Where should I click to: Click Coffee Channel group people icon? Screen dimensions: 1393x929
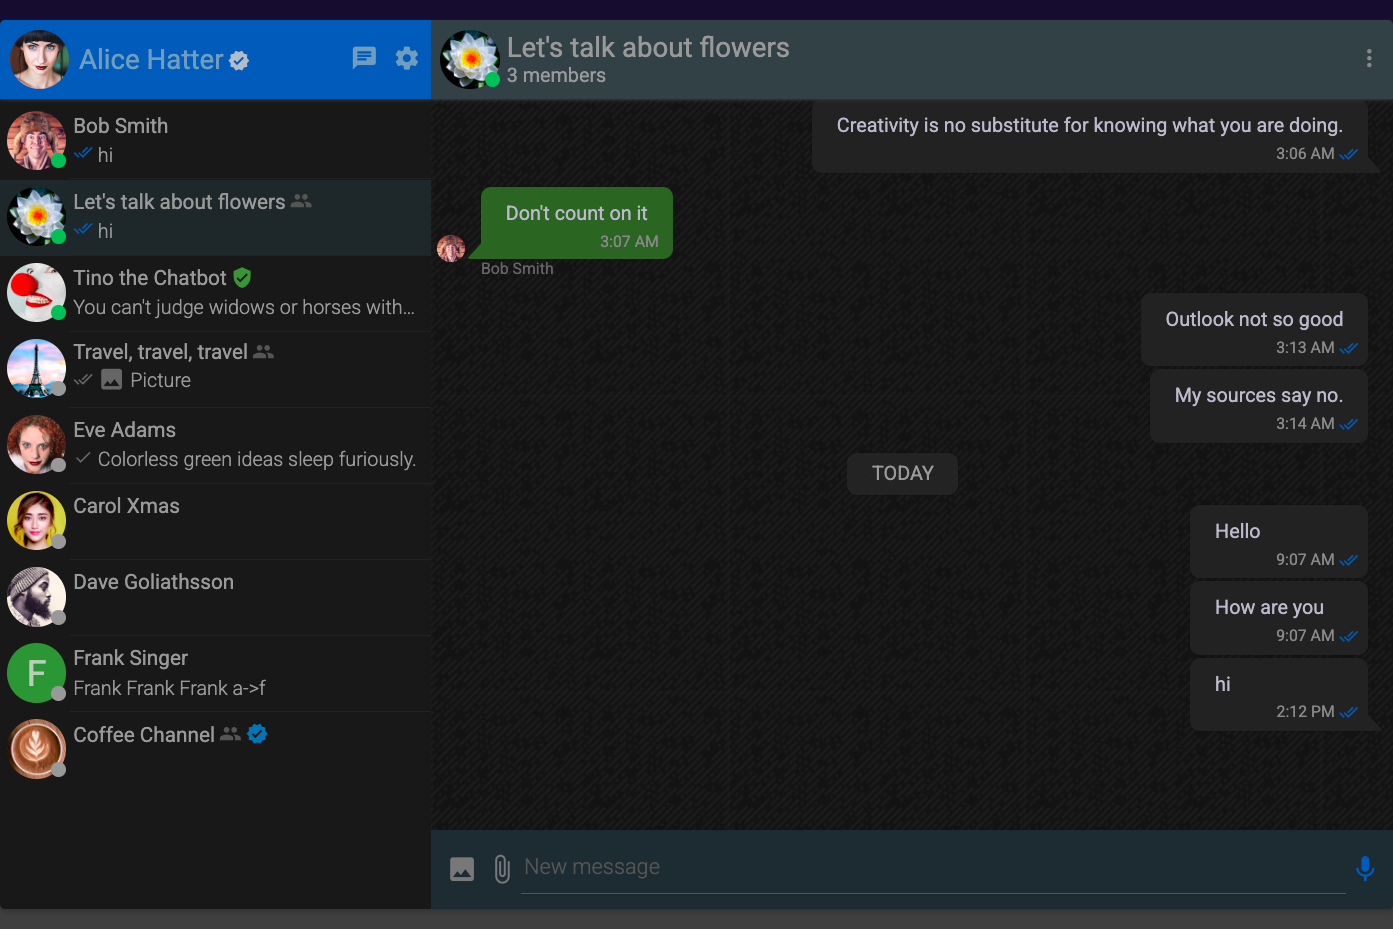pos(230,734)
